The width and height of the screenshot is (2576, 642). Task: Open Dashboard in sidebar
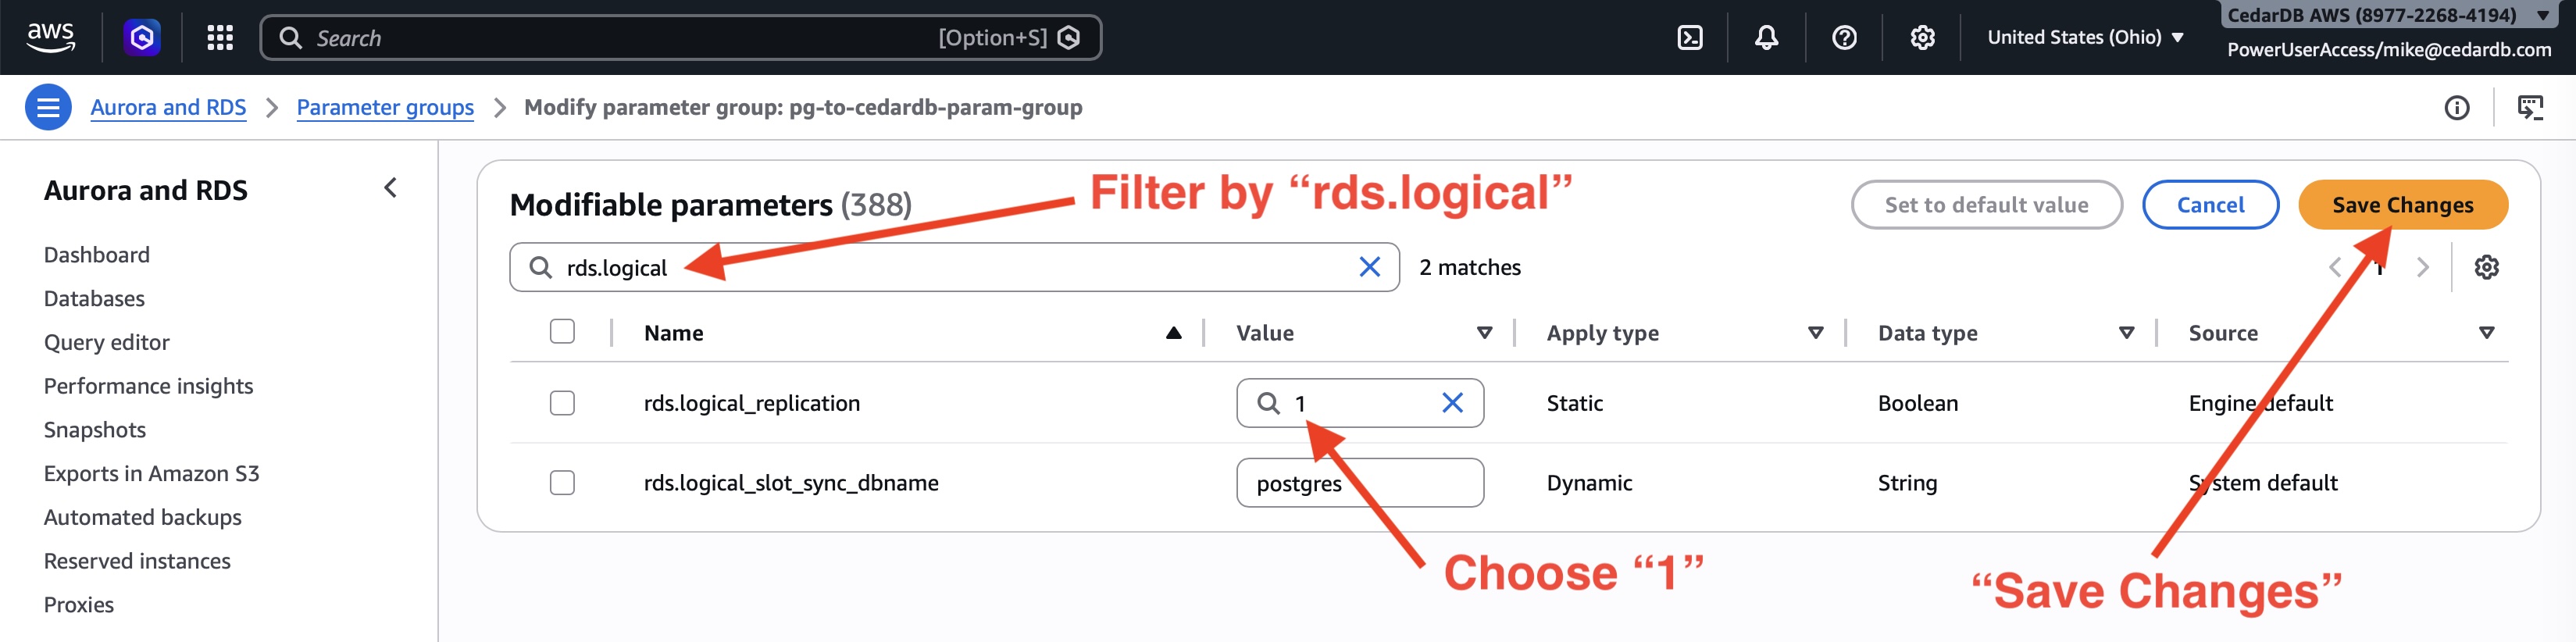pyautogui.click(x=97, y=255)
